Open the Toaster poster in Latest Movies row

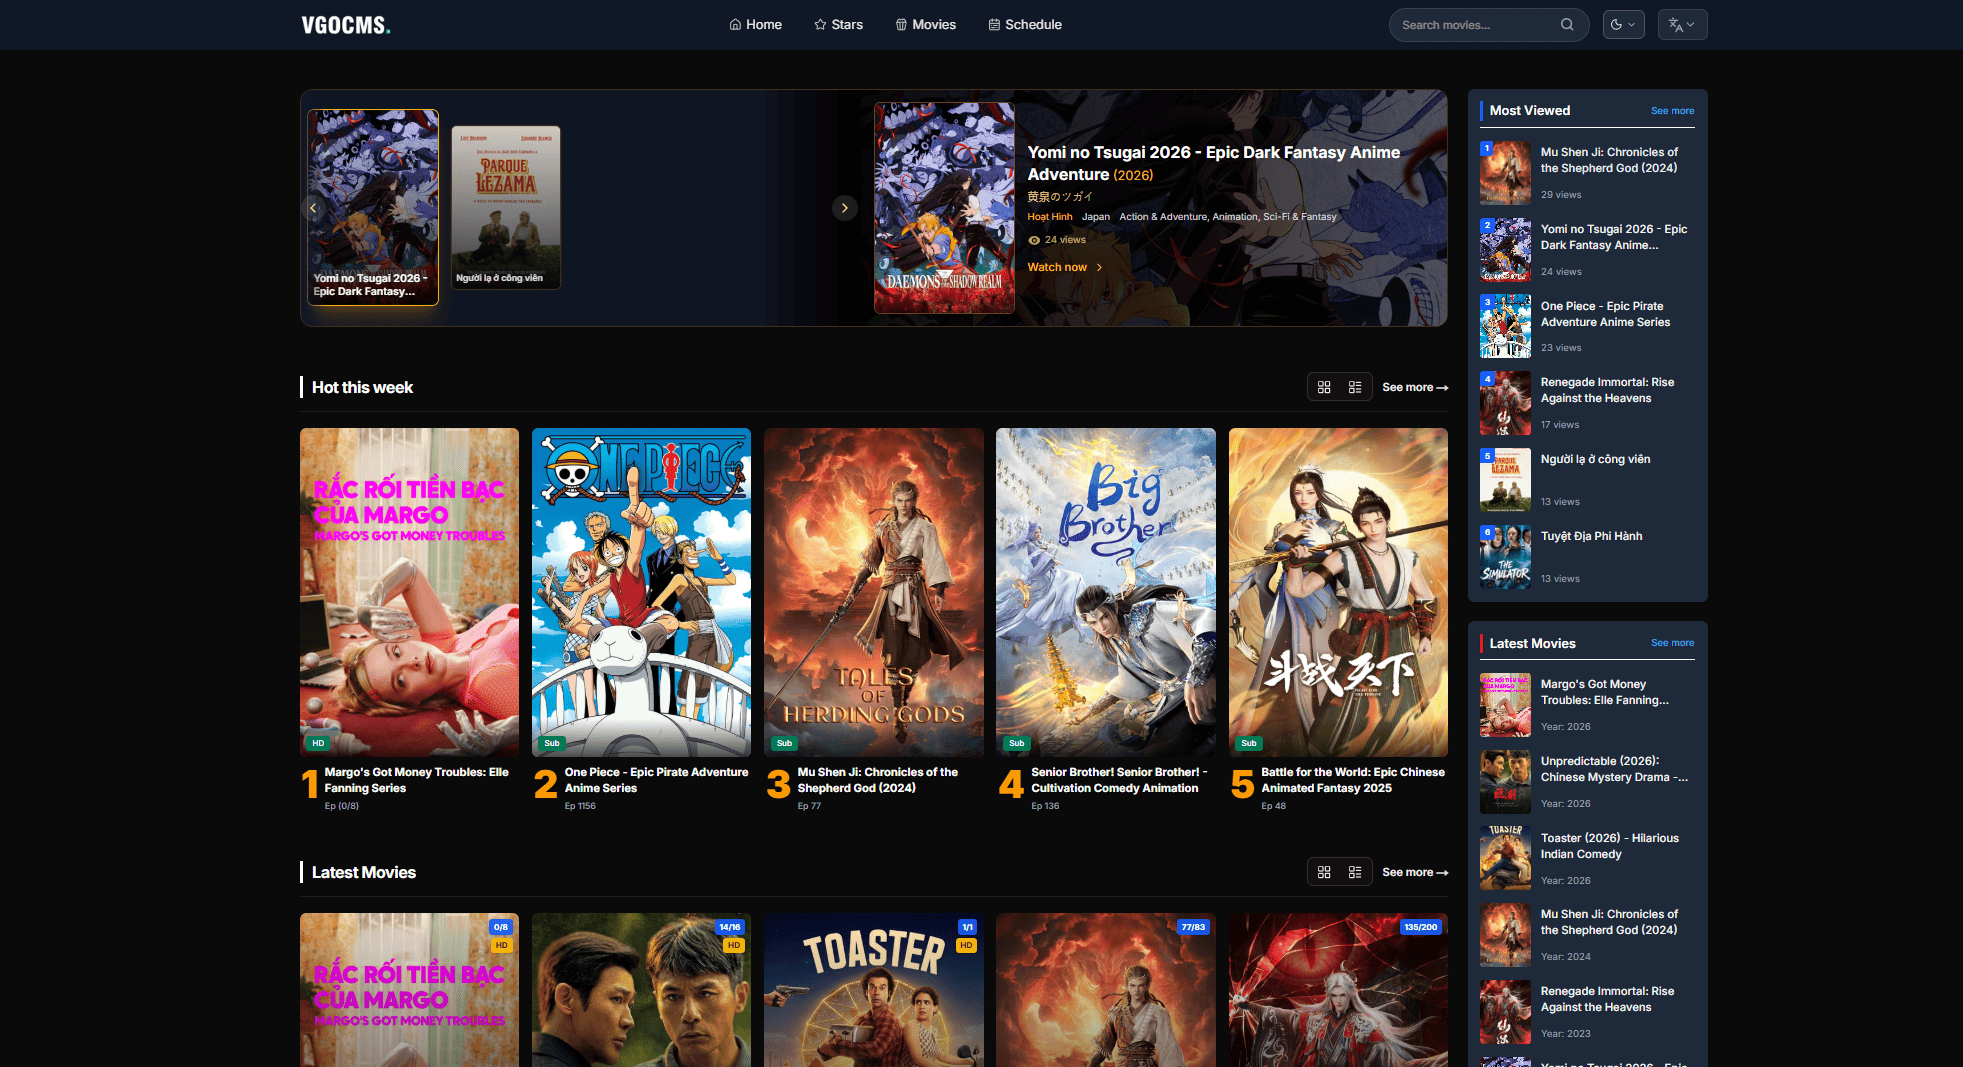(873, 990)
